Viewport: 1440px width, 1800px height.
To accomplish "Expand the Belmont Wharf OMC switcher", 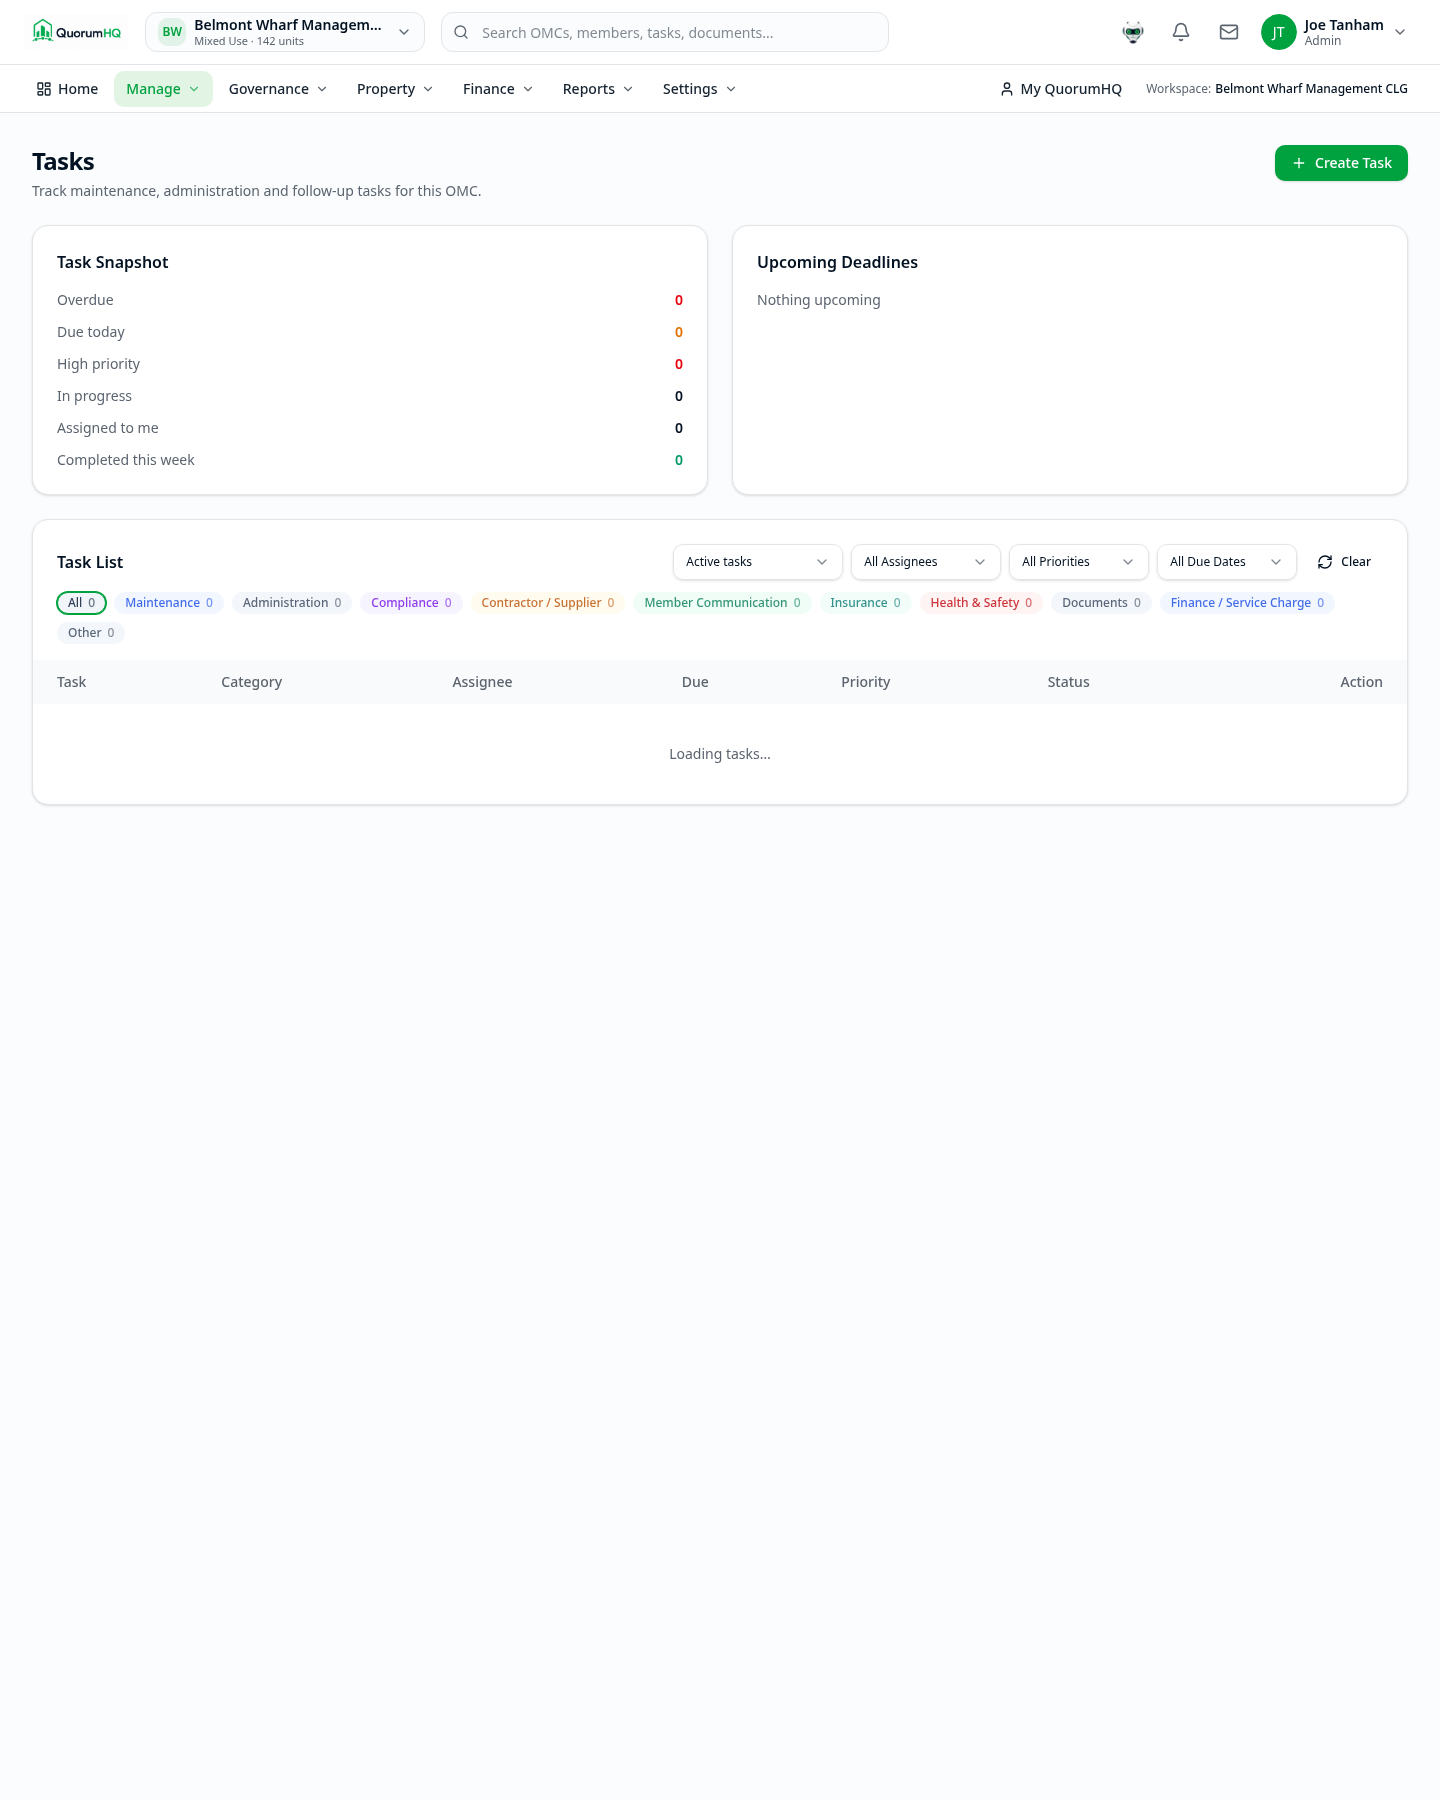I will click(285, 32).
